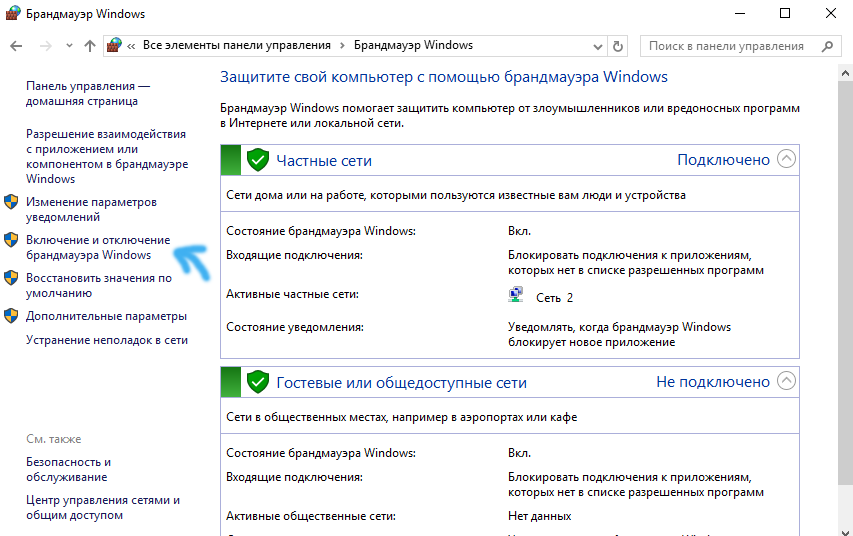Refresh the Control Panel page
Viewport: 853px width, 536px height.
617,46
